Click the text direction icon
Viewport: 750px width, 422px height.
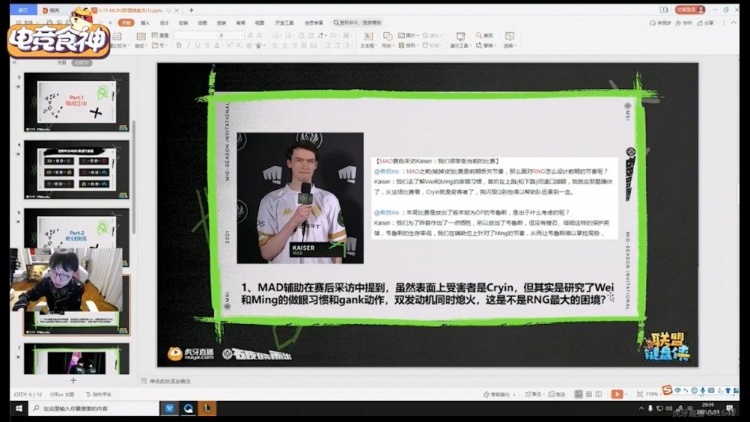pos(322,35)
